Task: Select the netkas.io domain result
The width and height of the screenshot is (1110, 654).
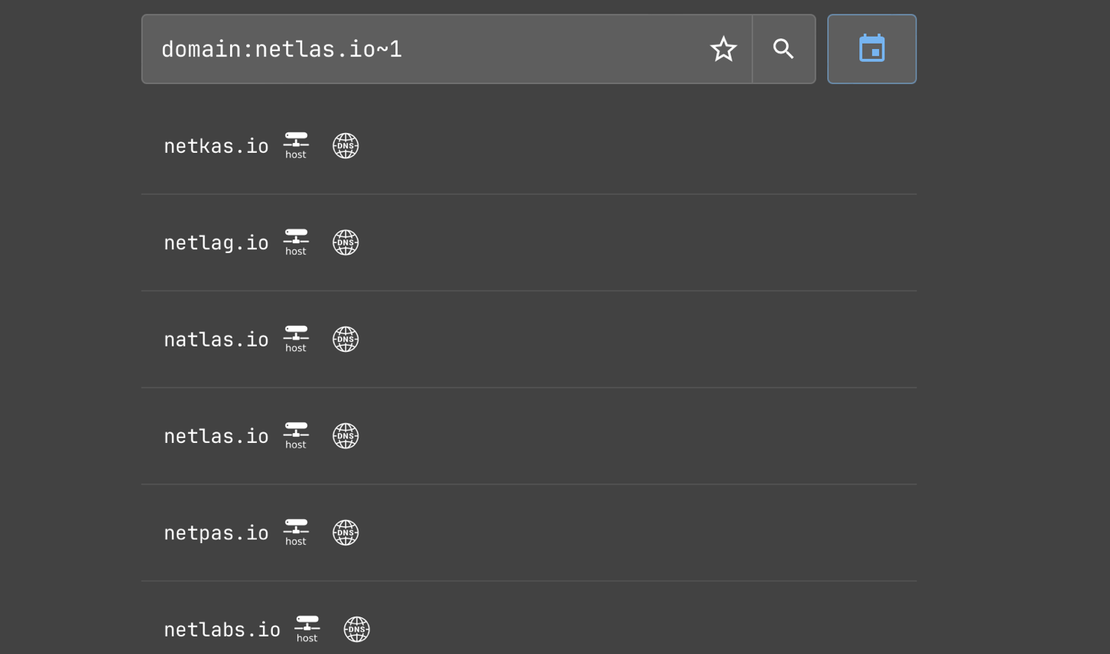Action: [216, 145]
